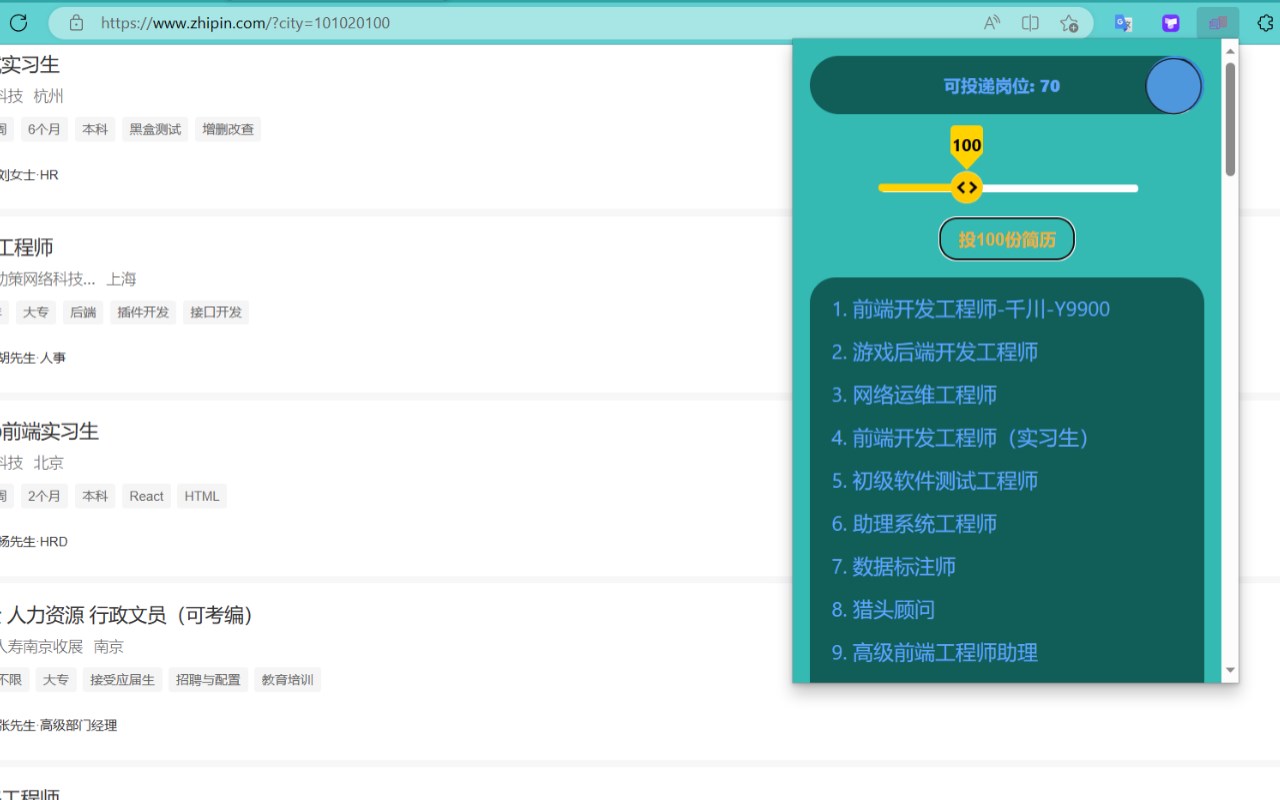Viewport: 1280px width, 800px height.
Task: Select job 5. 初级软件测试工程师
Action: (x=935, y=481)
